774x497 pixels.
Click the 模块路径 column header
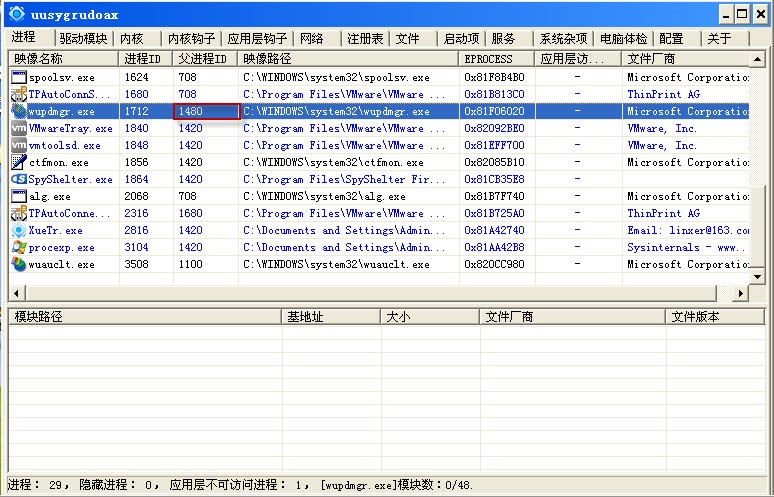pos(145,316)
